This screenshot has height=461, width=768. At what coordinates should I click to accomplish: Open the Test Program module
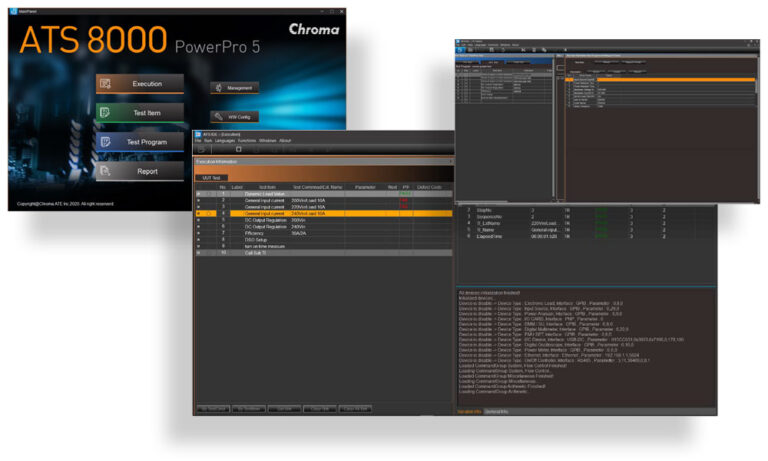click(140, 142)
